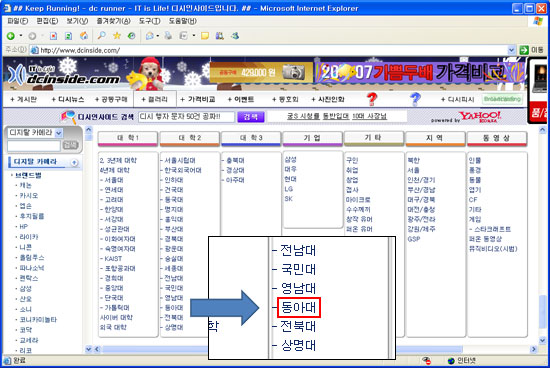Open the 파일(F) menu
The image size is (550, 368).
pos(18,21)
